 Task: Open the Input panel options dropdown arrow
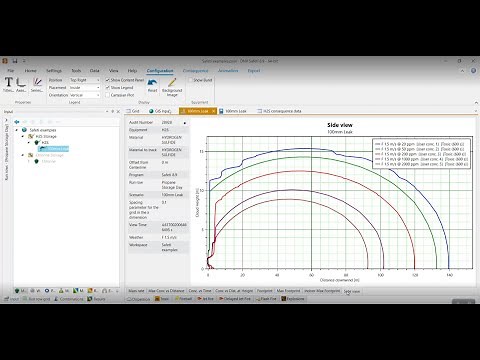coord(107,111)
